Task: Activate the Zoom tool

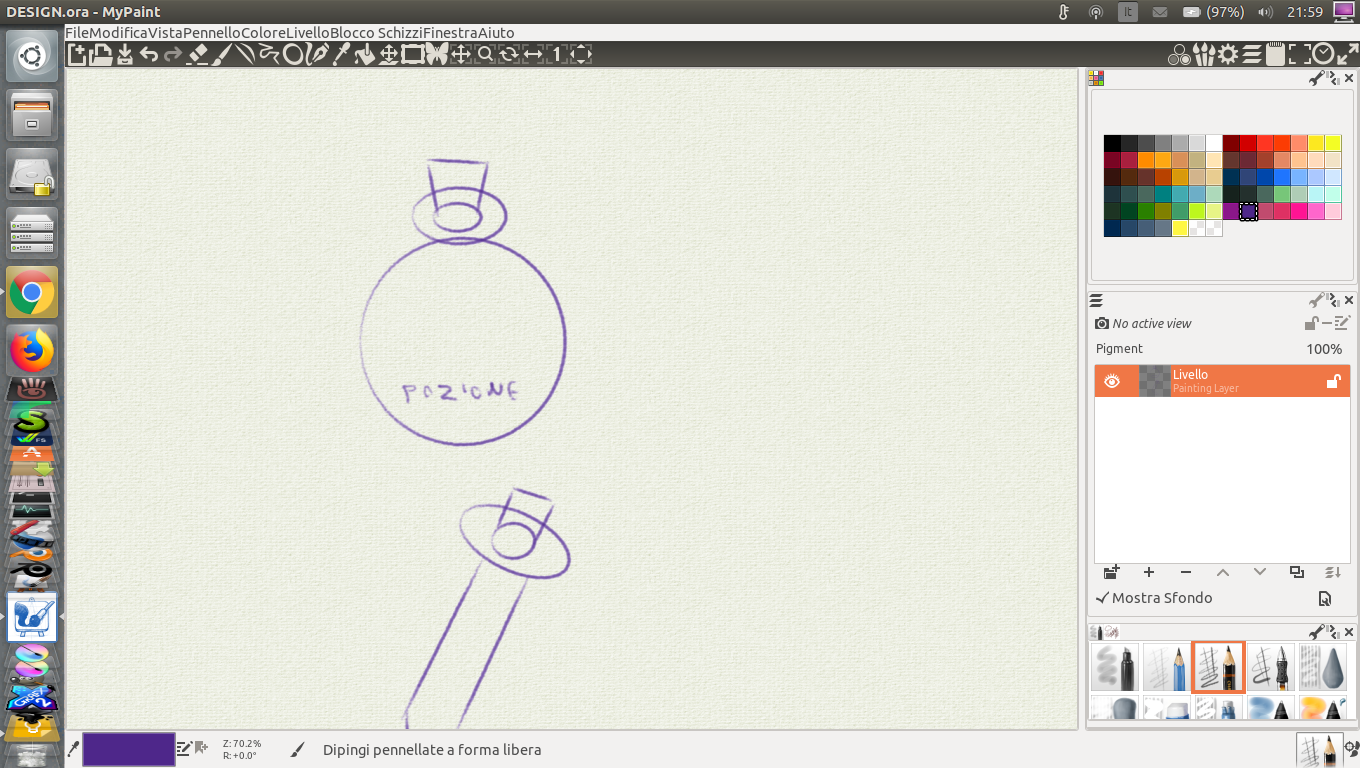Action: click(x=485, y=55)
